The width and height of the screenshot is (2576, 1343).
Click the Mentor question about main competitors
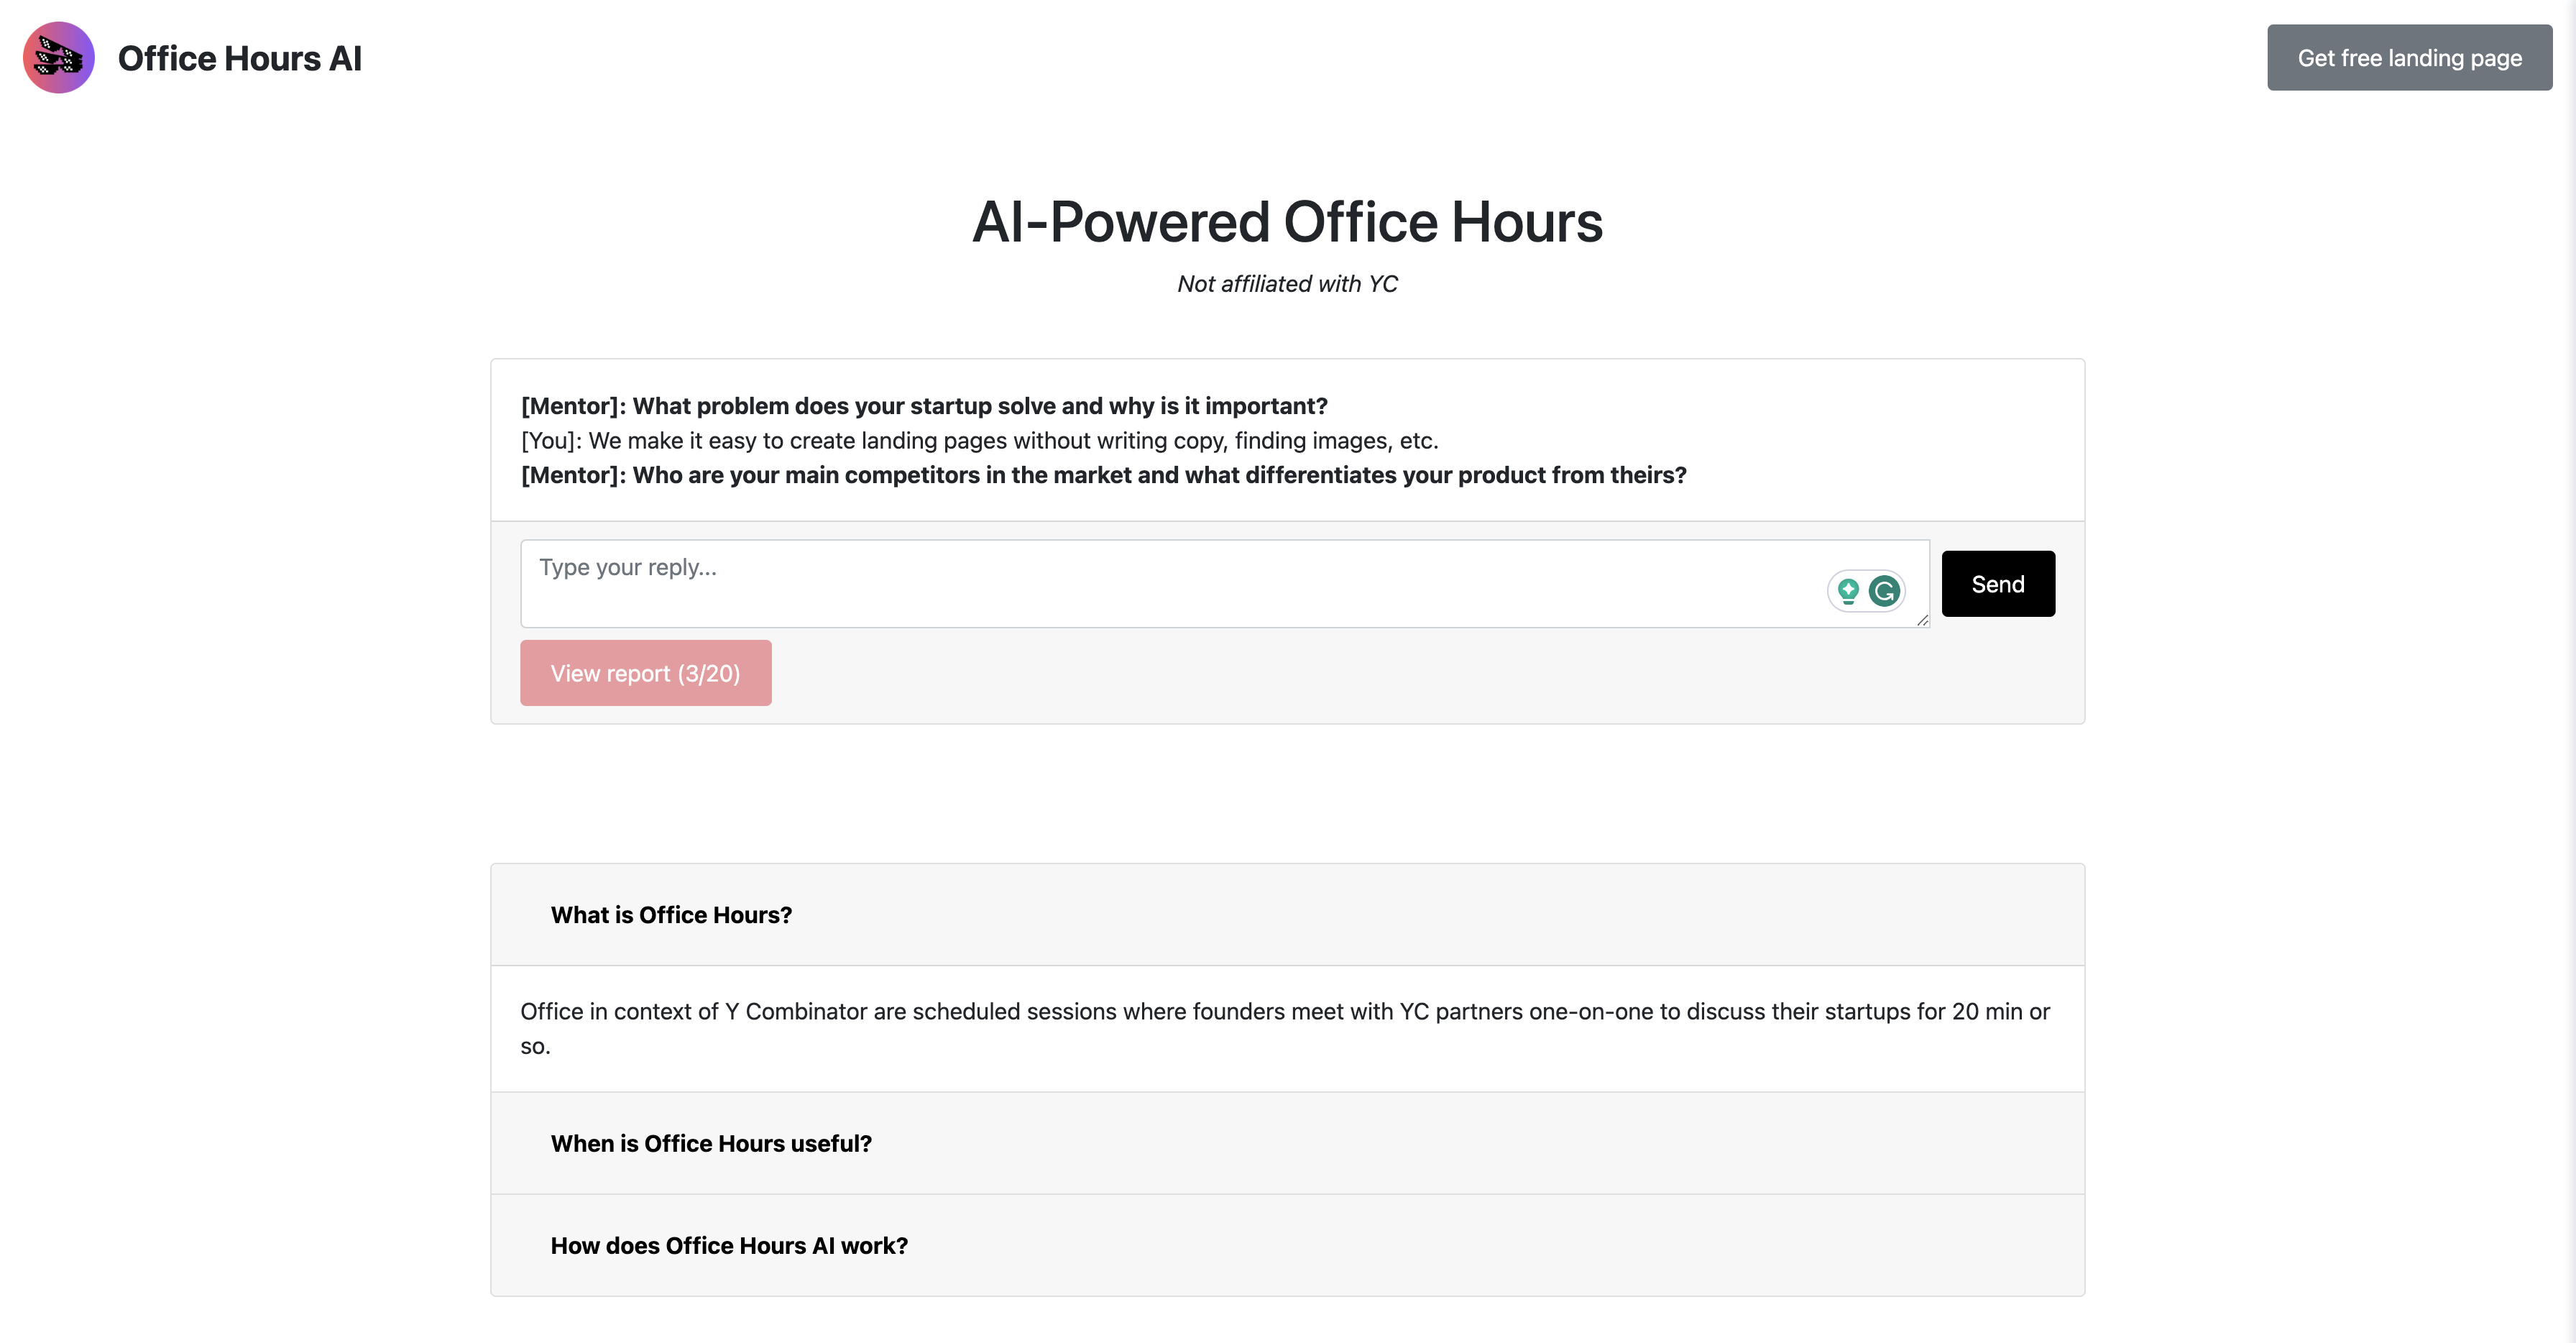(1103, 475)
